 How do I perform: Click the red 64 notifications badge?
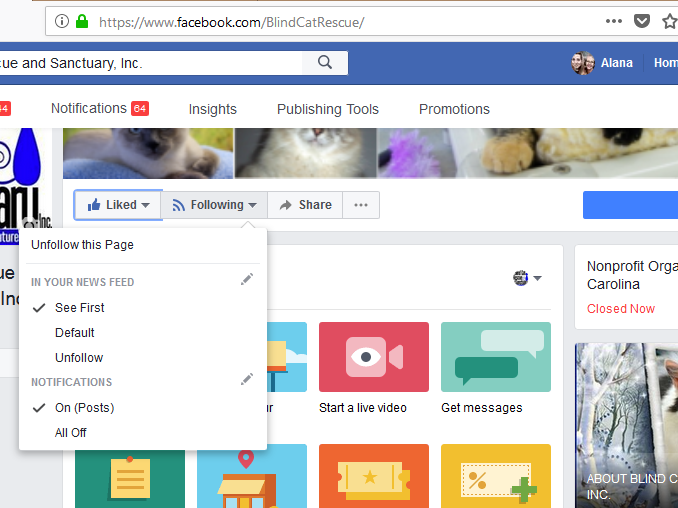click(x=140, y=108)
